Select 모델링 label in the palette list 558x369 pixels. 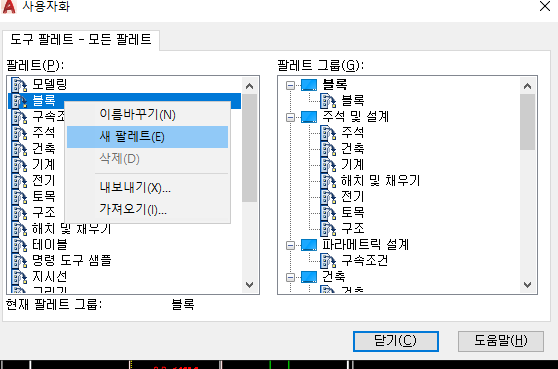click(49, 85)
